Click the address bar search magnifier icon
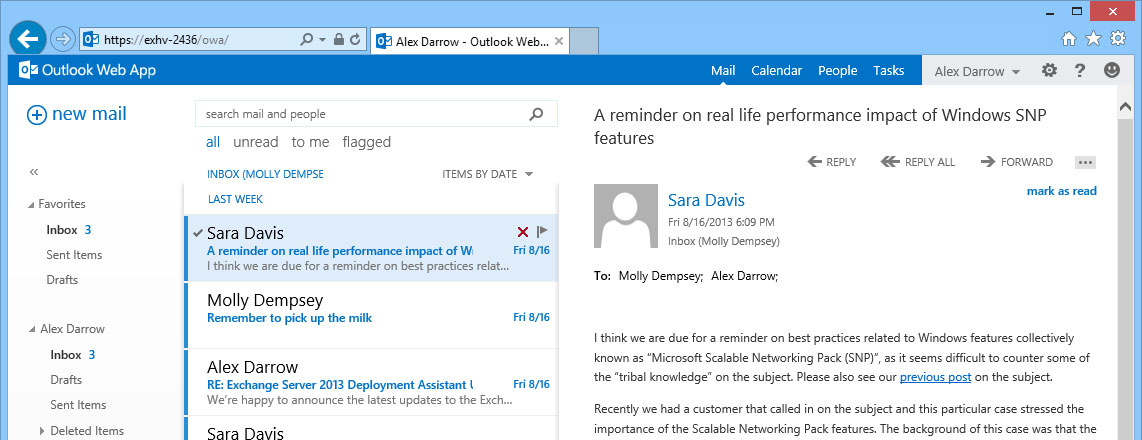The height and width of the screenshot is (440, 1142). (x=307, y=39)
